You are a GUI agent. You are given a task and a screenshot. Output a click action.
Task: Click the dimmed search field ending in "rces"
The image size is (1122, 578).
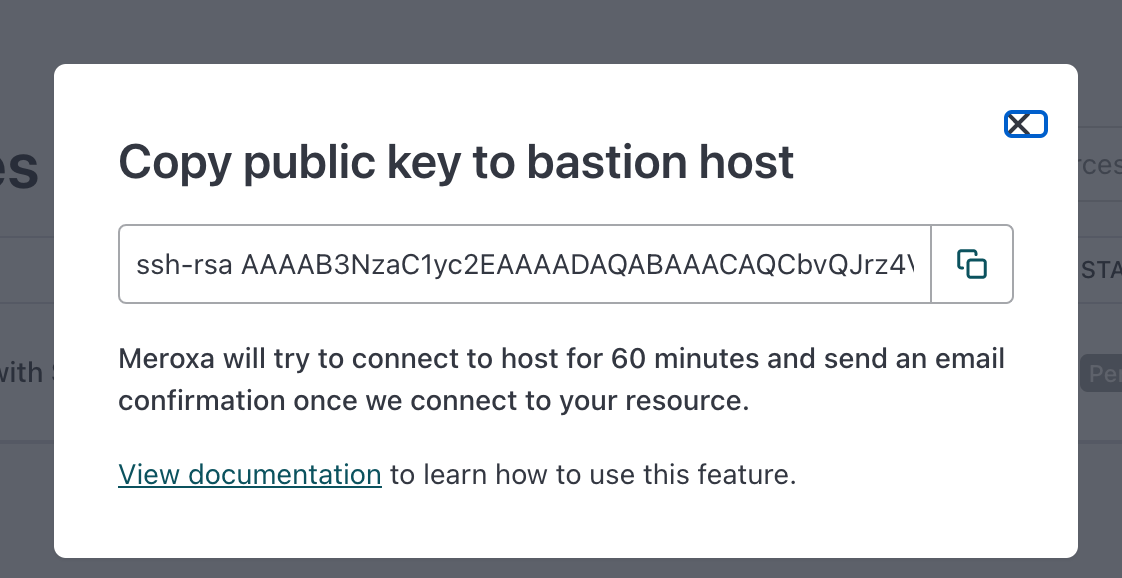click(1100, 165)
